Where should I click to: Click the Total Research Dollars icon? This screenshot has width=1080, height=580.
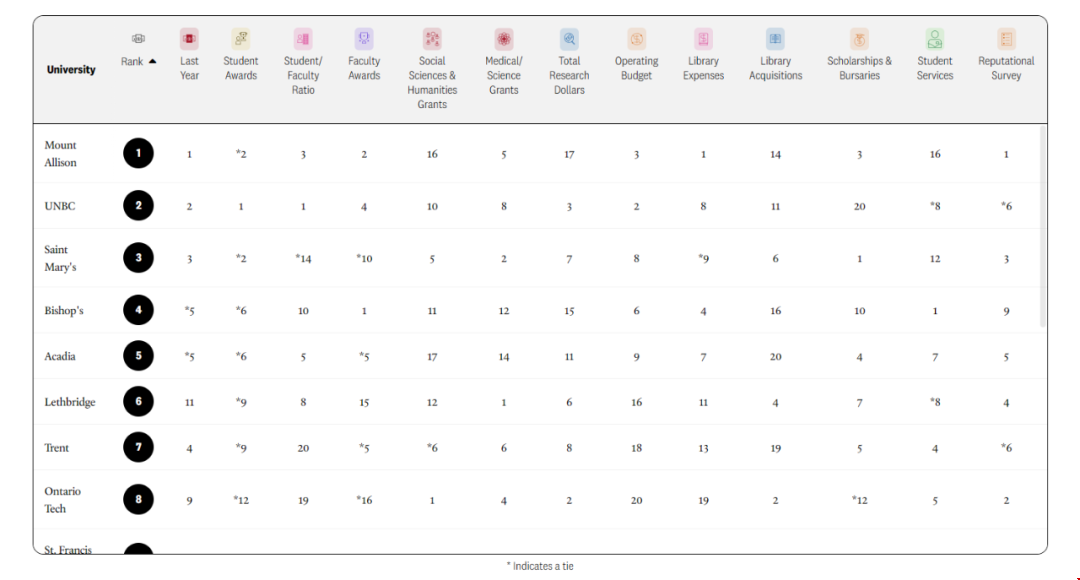pos(569,40)
